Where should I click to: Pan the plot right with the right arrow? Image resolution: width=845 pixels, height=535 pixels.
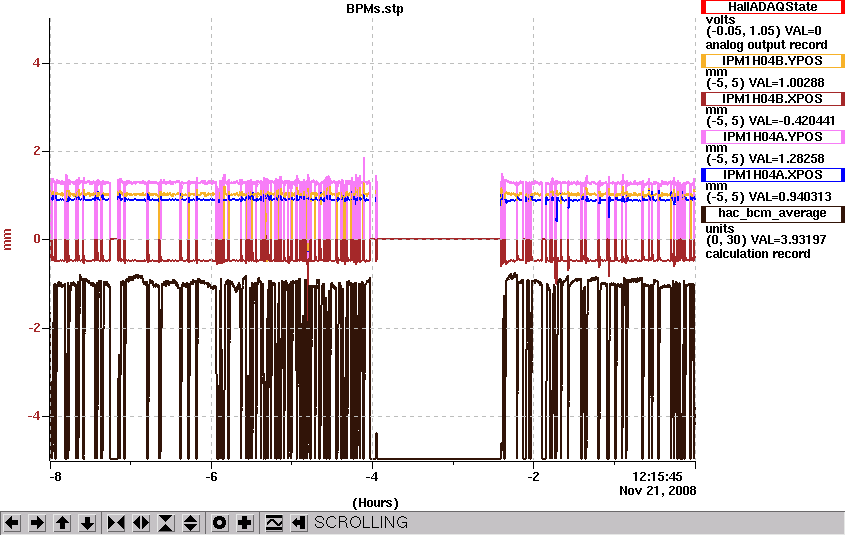(x=37, y=523)
